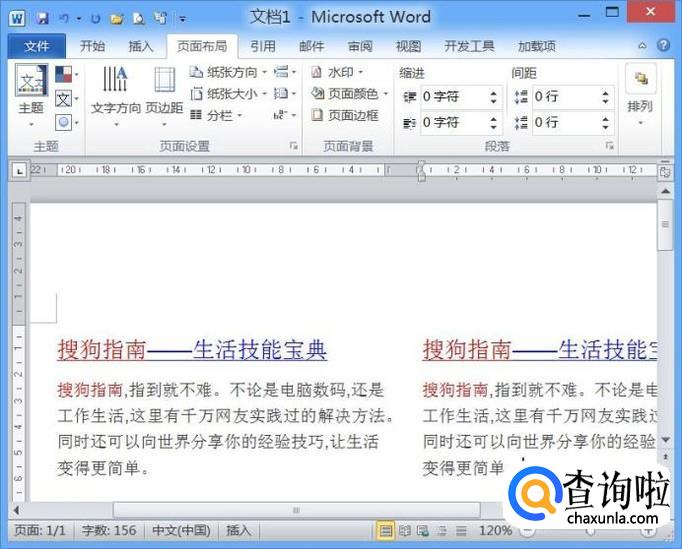Click the 页边距 margins button
The image size is (682, 549).
coord(164,97)
